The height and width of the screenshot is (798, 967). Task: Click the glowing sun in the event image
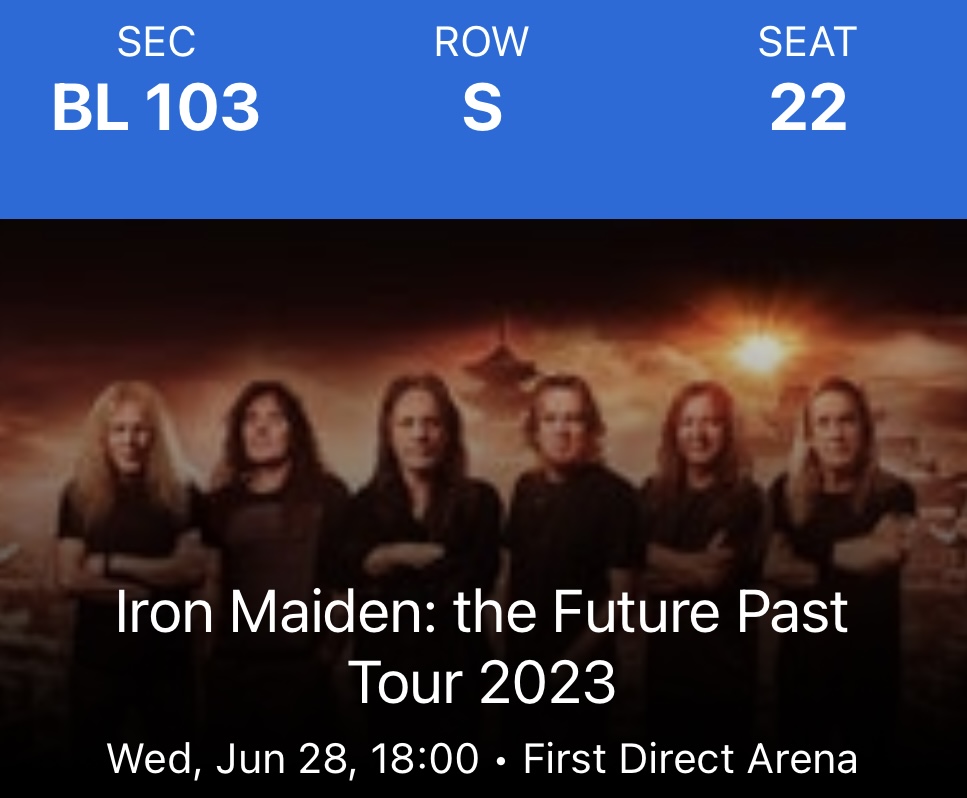pos(761,350)
